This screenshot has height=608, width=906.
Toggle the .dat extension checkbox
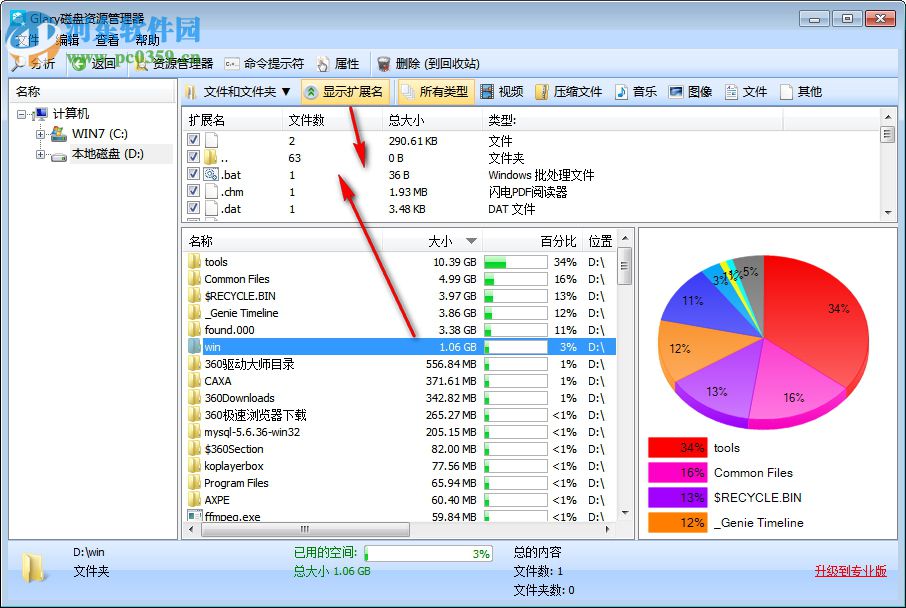pos(194,209)
